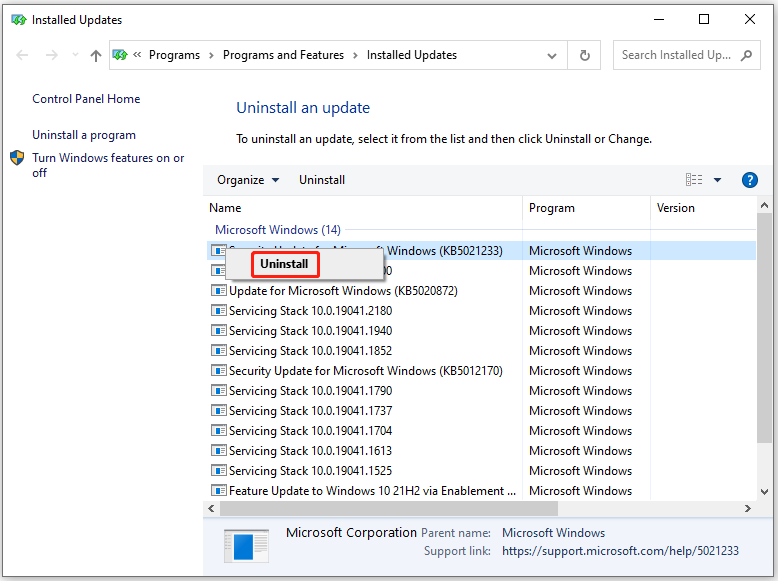Screen dimensions: 778x581
Task: Click update icon beside Servicing Stack 10.0.19041.1790
Action: 218,390
